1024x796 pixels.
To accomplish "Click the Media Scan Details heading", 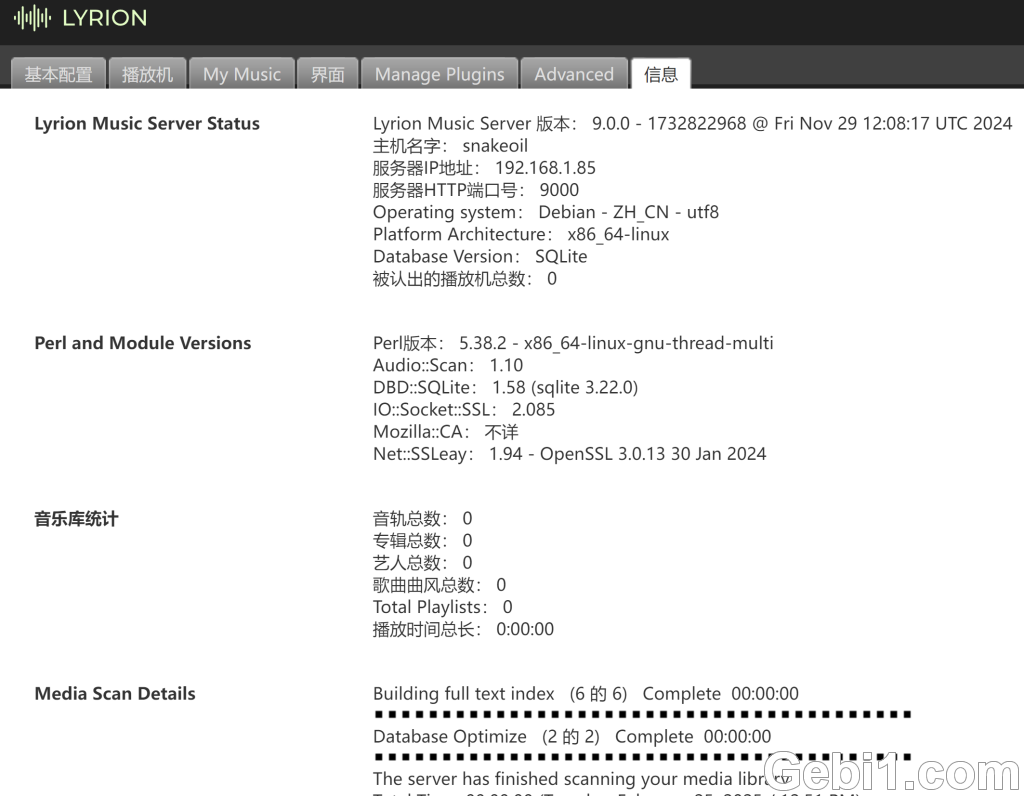I will (115, 693).
